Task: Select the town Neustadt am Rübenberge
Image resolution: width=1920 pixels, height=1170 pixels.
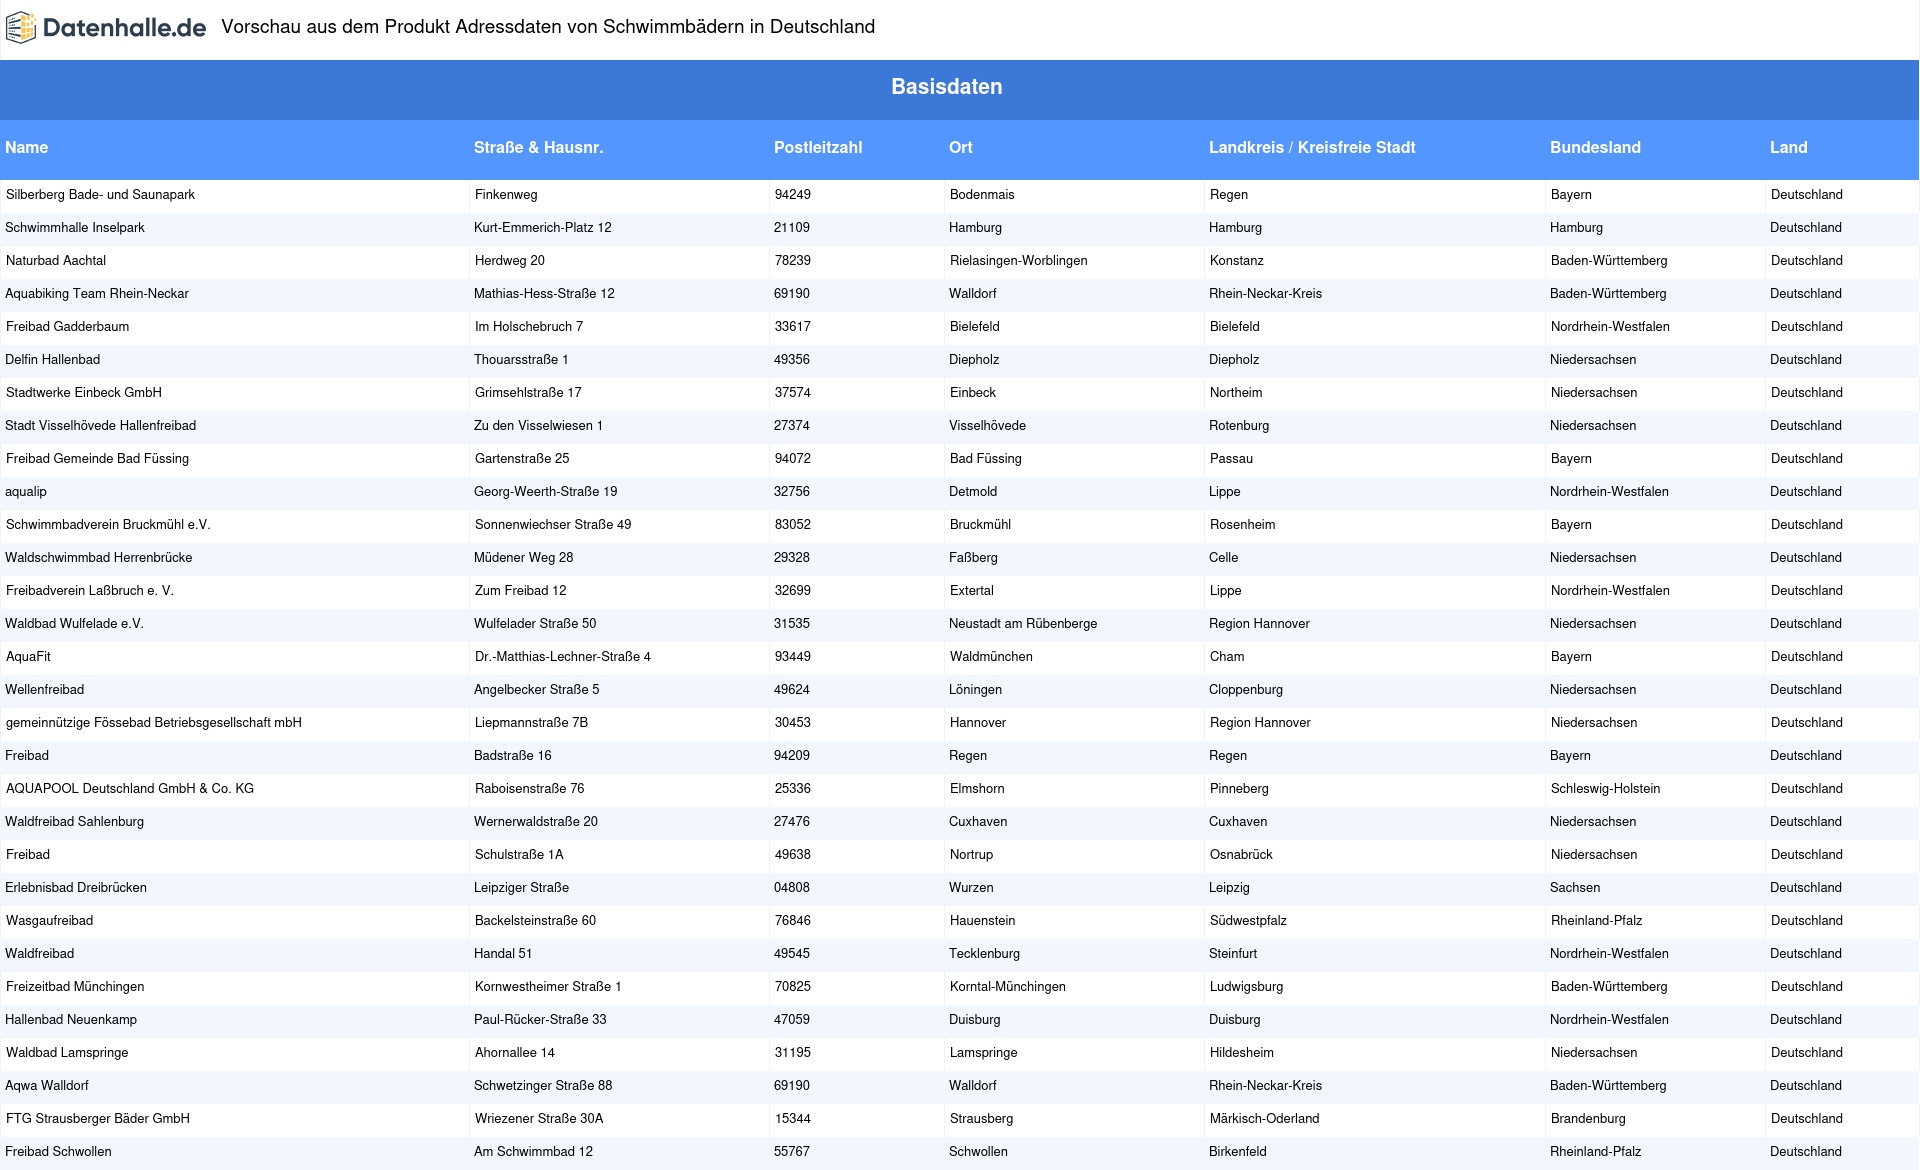Action: pyautogui.click(x=1023, y=624)
